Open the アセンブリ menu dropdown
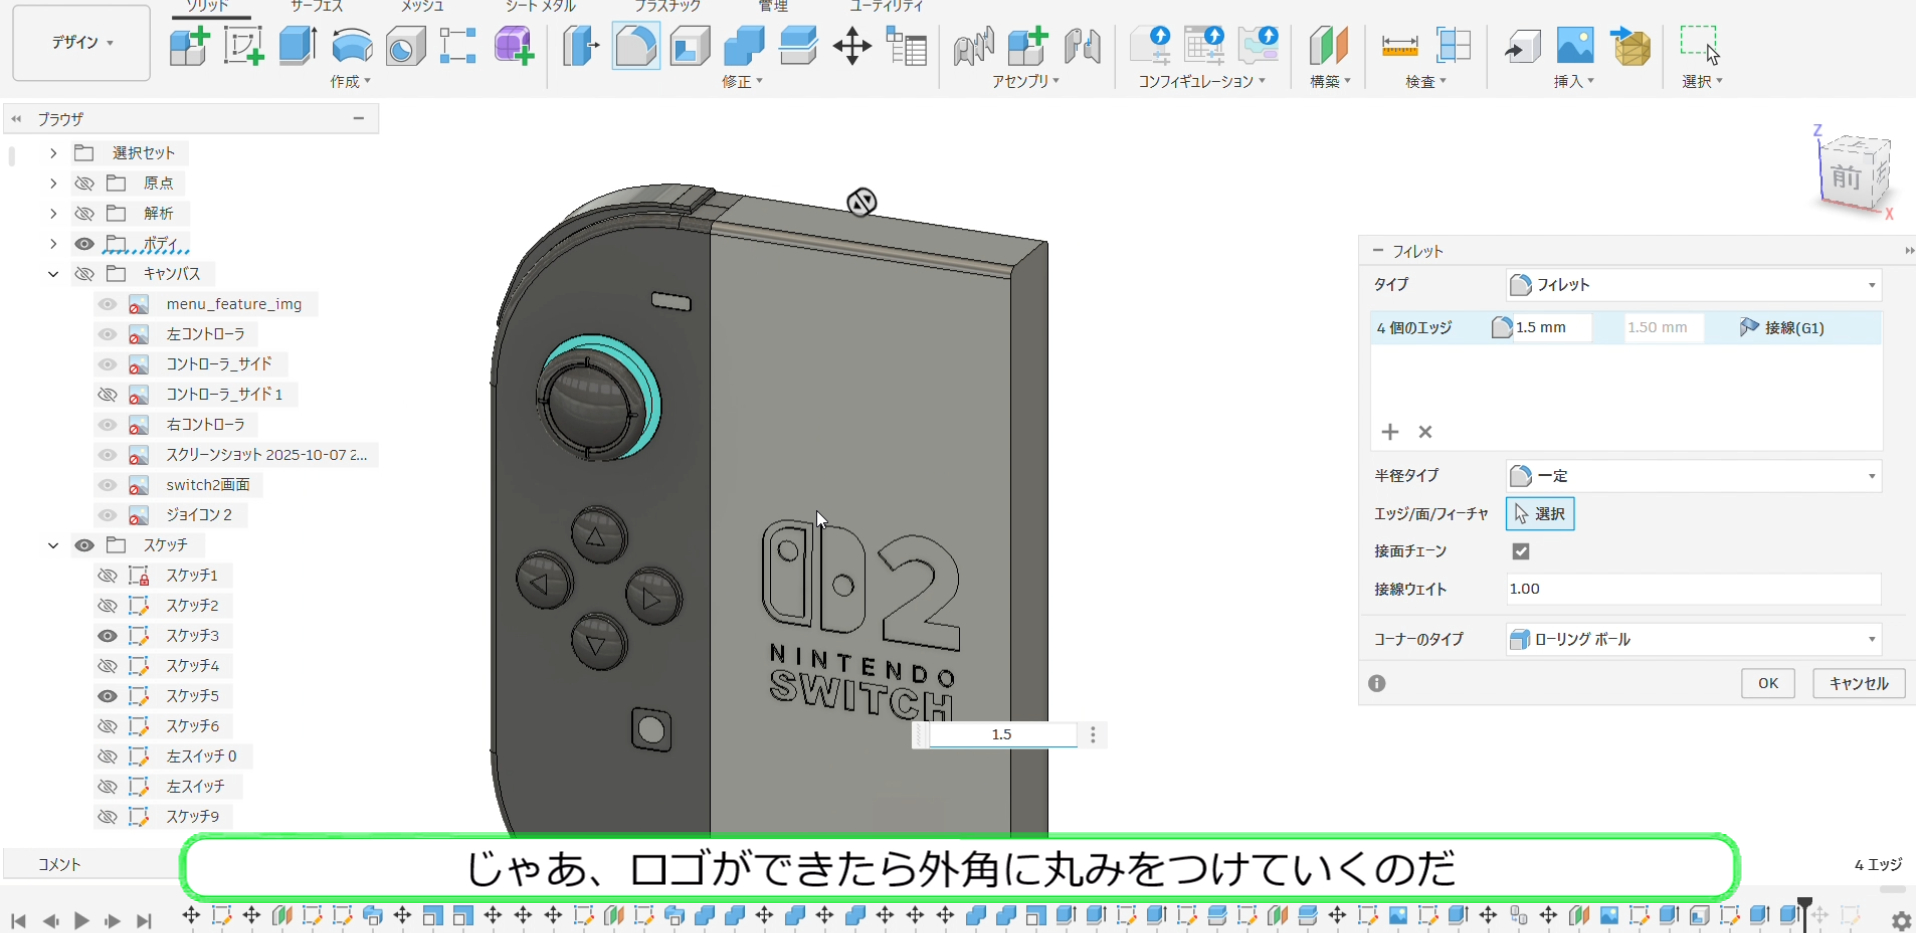The width and height of the screenshot is (1916, 933). coord(1026,82)
